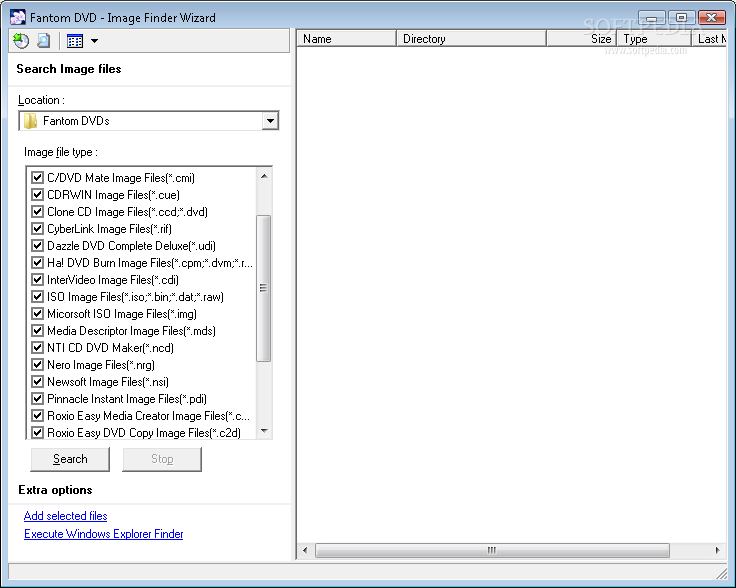
Task: Sort results by Name column header
Action: click(x=347, y=39)
